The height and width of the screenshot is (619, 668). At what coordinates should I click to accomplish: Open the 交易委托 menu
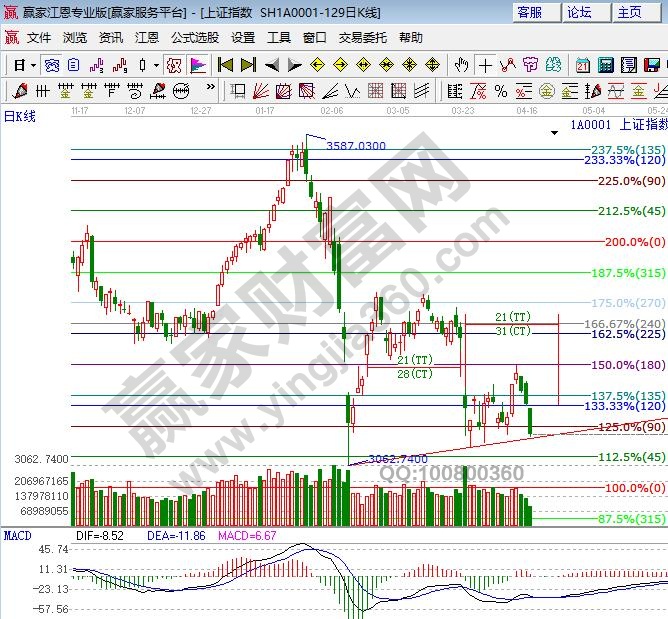coord(361,38)
